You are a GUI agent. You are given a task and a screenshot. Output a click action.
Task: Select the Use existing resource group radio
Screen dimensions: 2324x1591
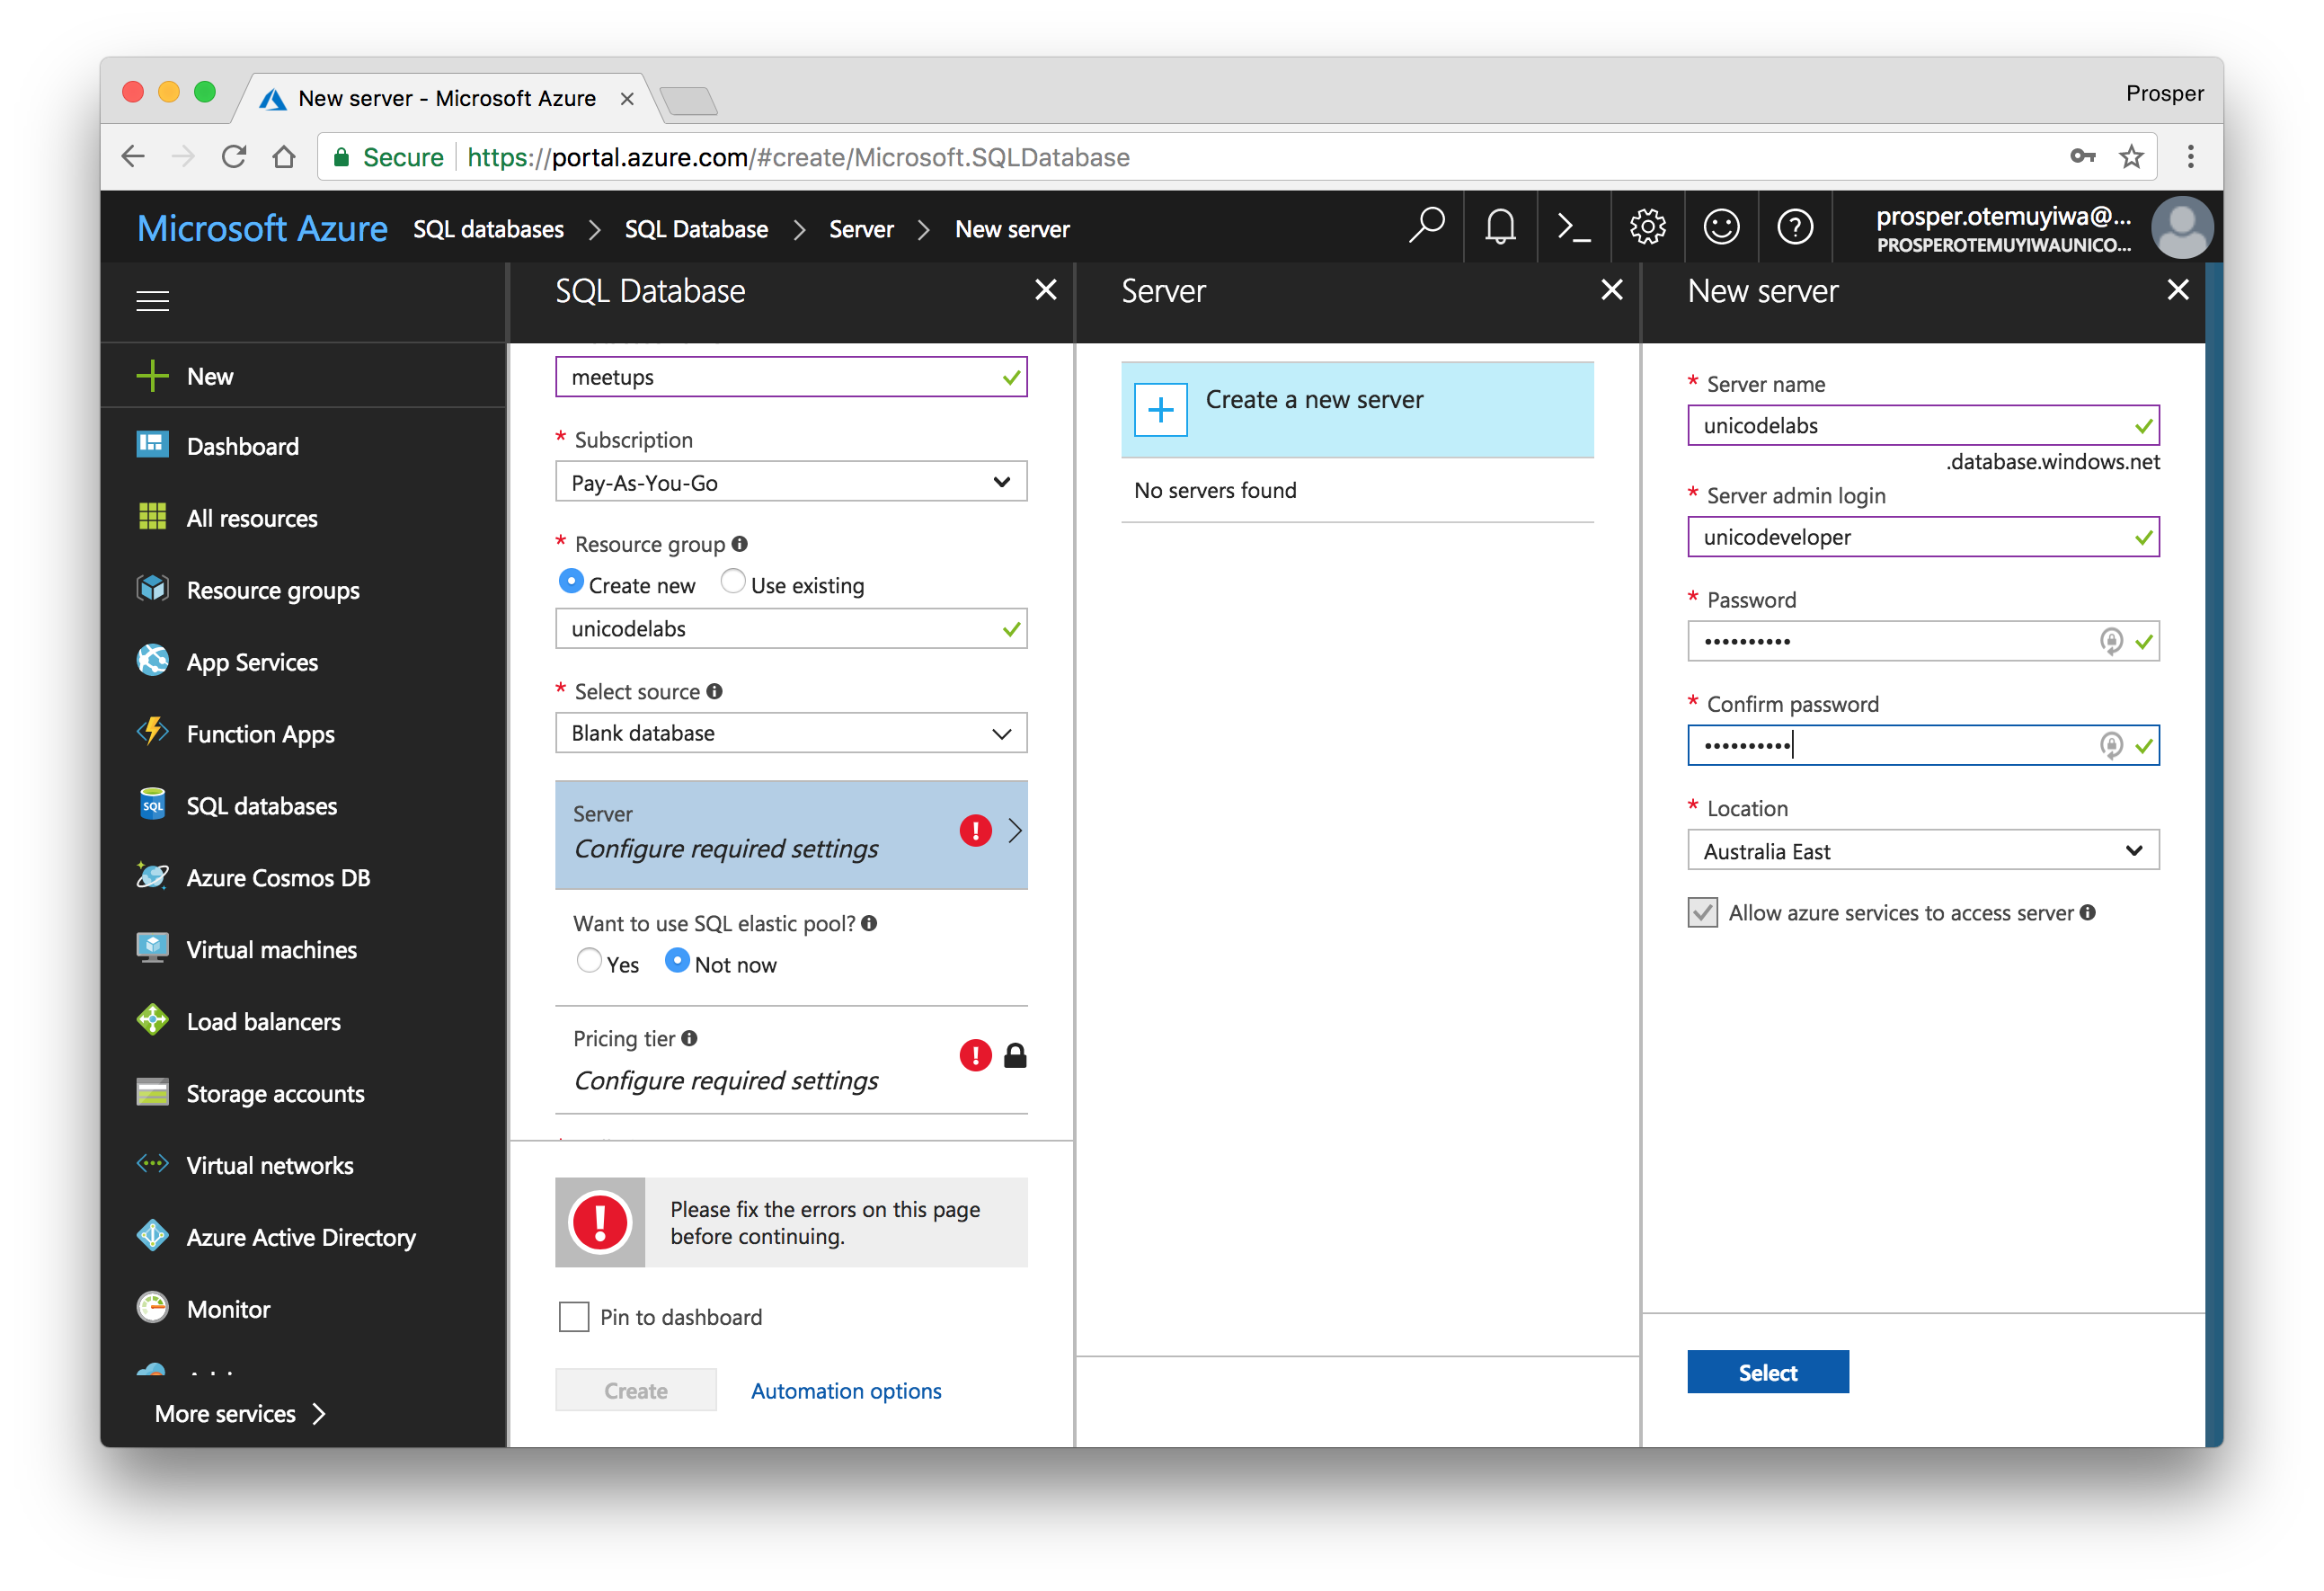pyautogui.click(x=733, y=582)
